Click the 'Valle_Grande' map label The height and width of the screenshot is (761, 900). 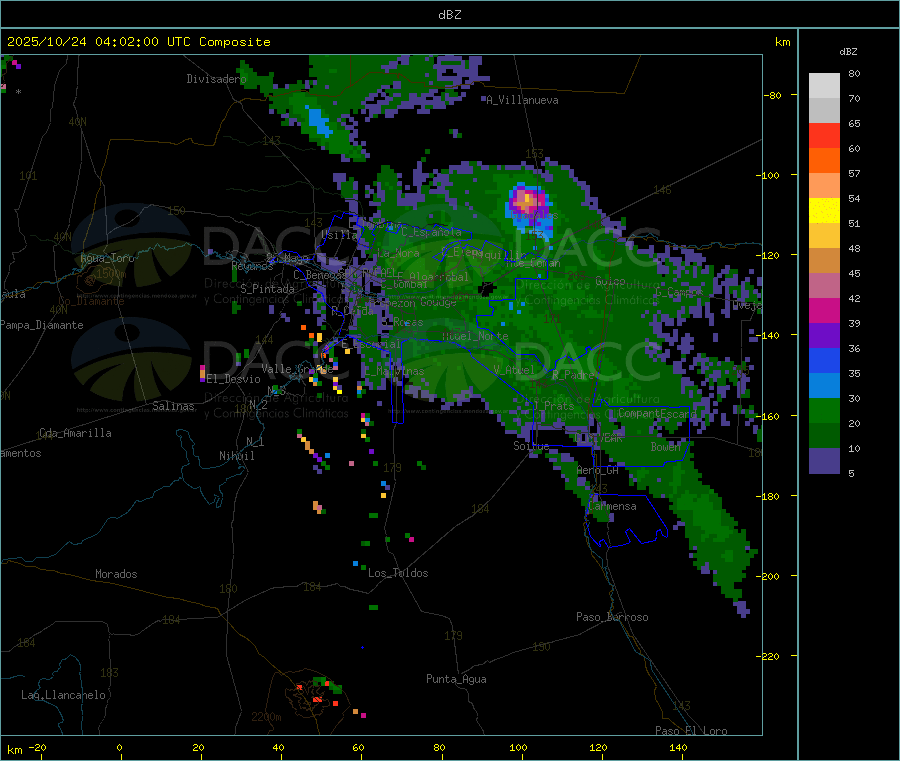[297, 369]
